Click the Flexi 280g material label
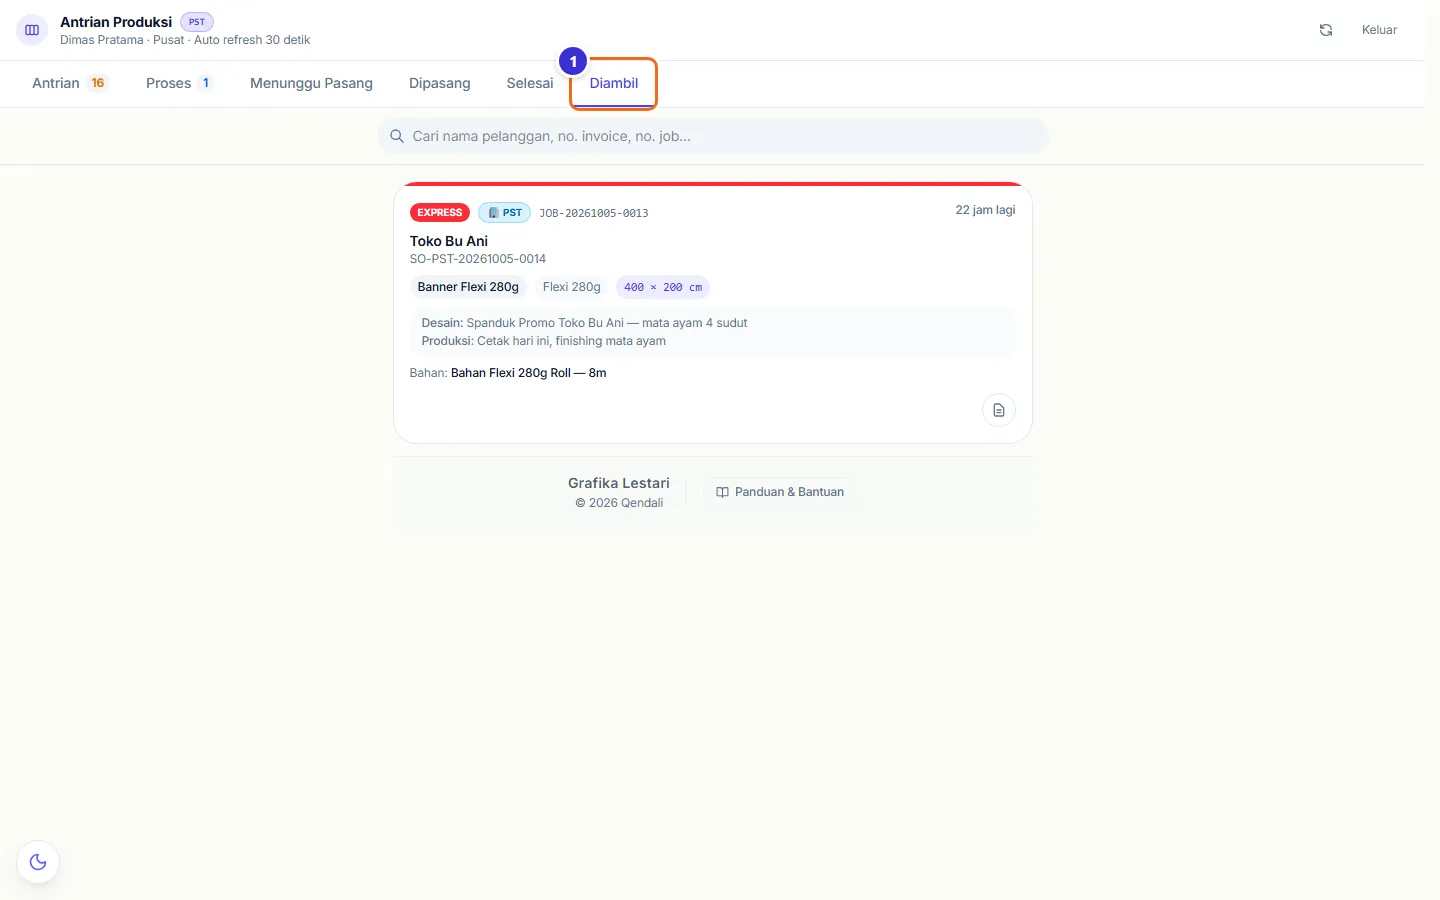Image resolution: width=1440 pixels, height=900 pixels. point(572,287)
